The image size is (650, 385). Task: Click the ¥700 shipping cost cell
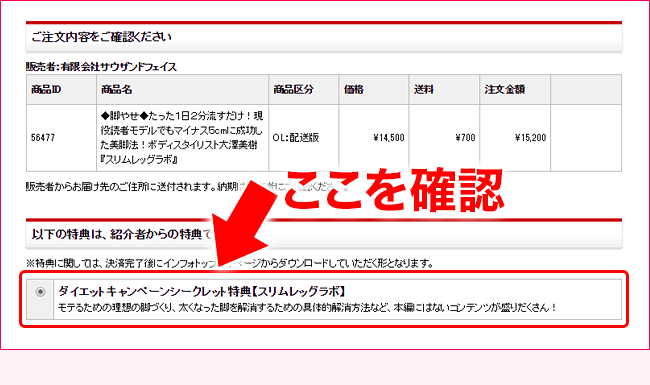click(444, 138)
